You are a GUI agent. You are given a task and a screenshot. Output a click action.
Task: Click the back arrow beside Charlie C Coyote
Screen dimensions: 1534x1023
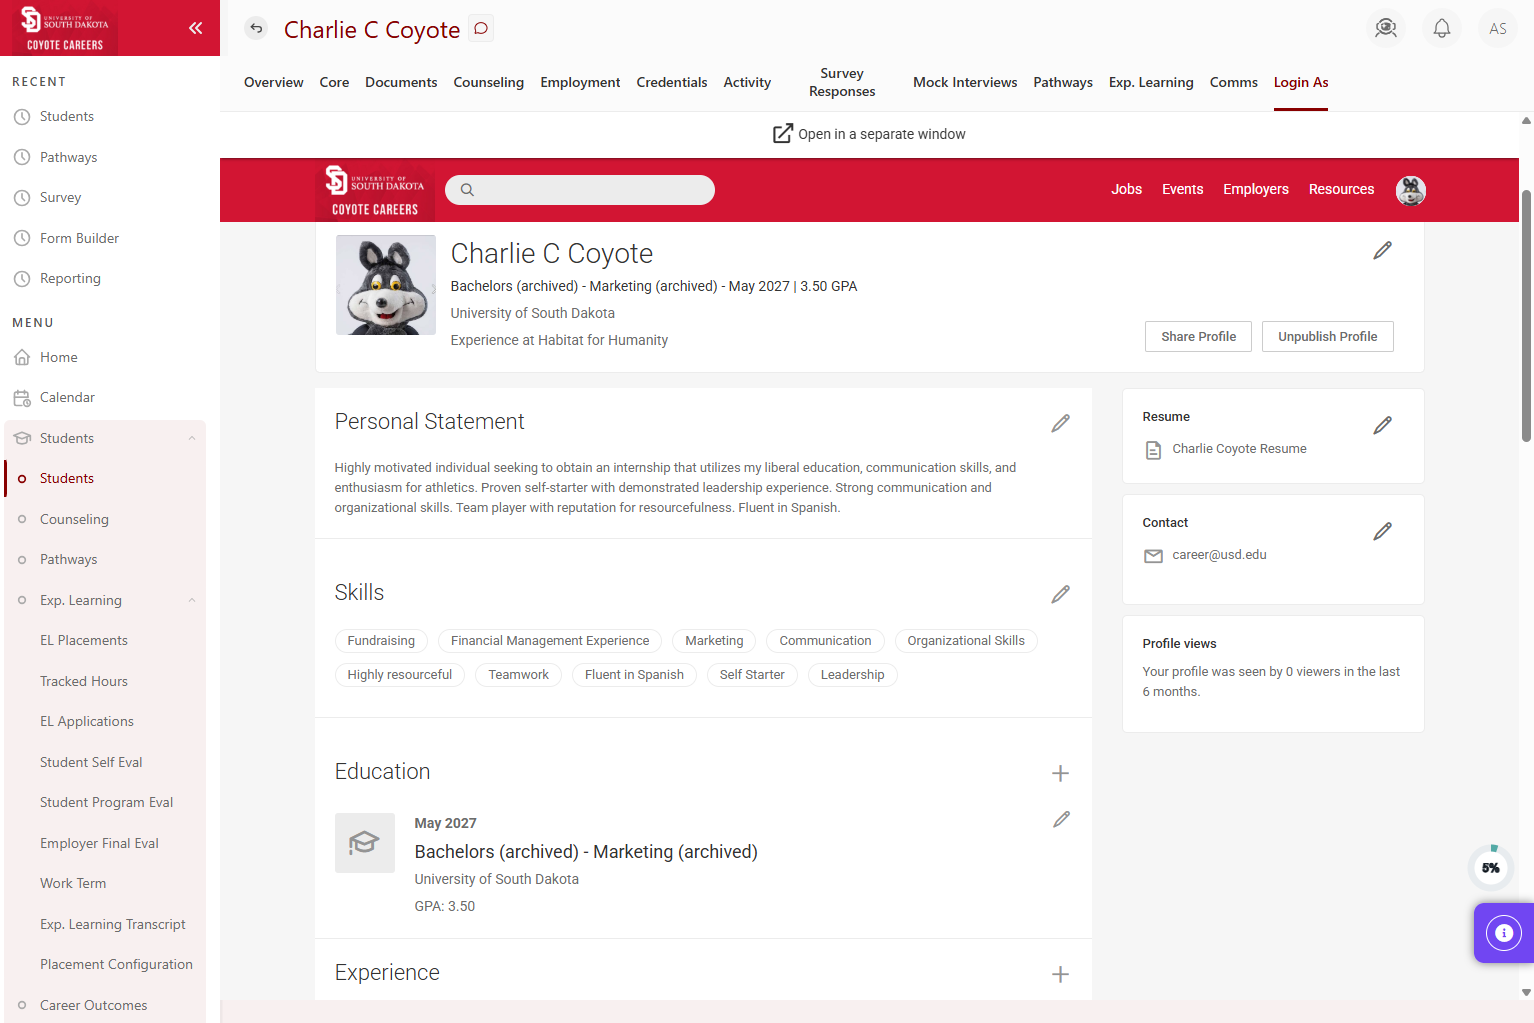[257, 28]
